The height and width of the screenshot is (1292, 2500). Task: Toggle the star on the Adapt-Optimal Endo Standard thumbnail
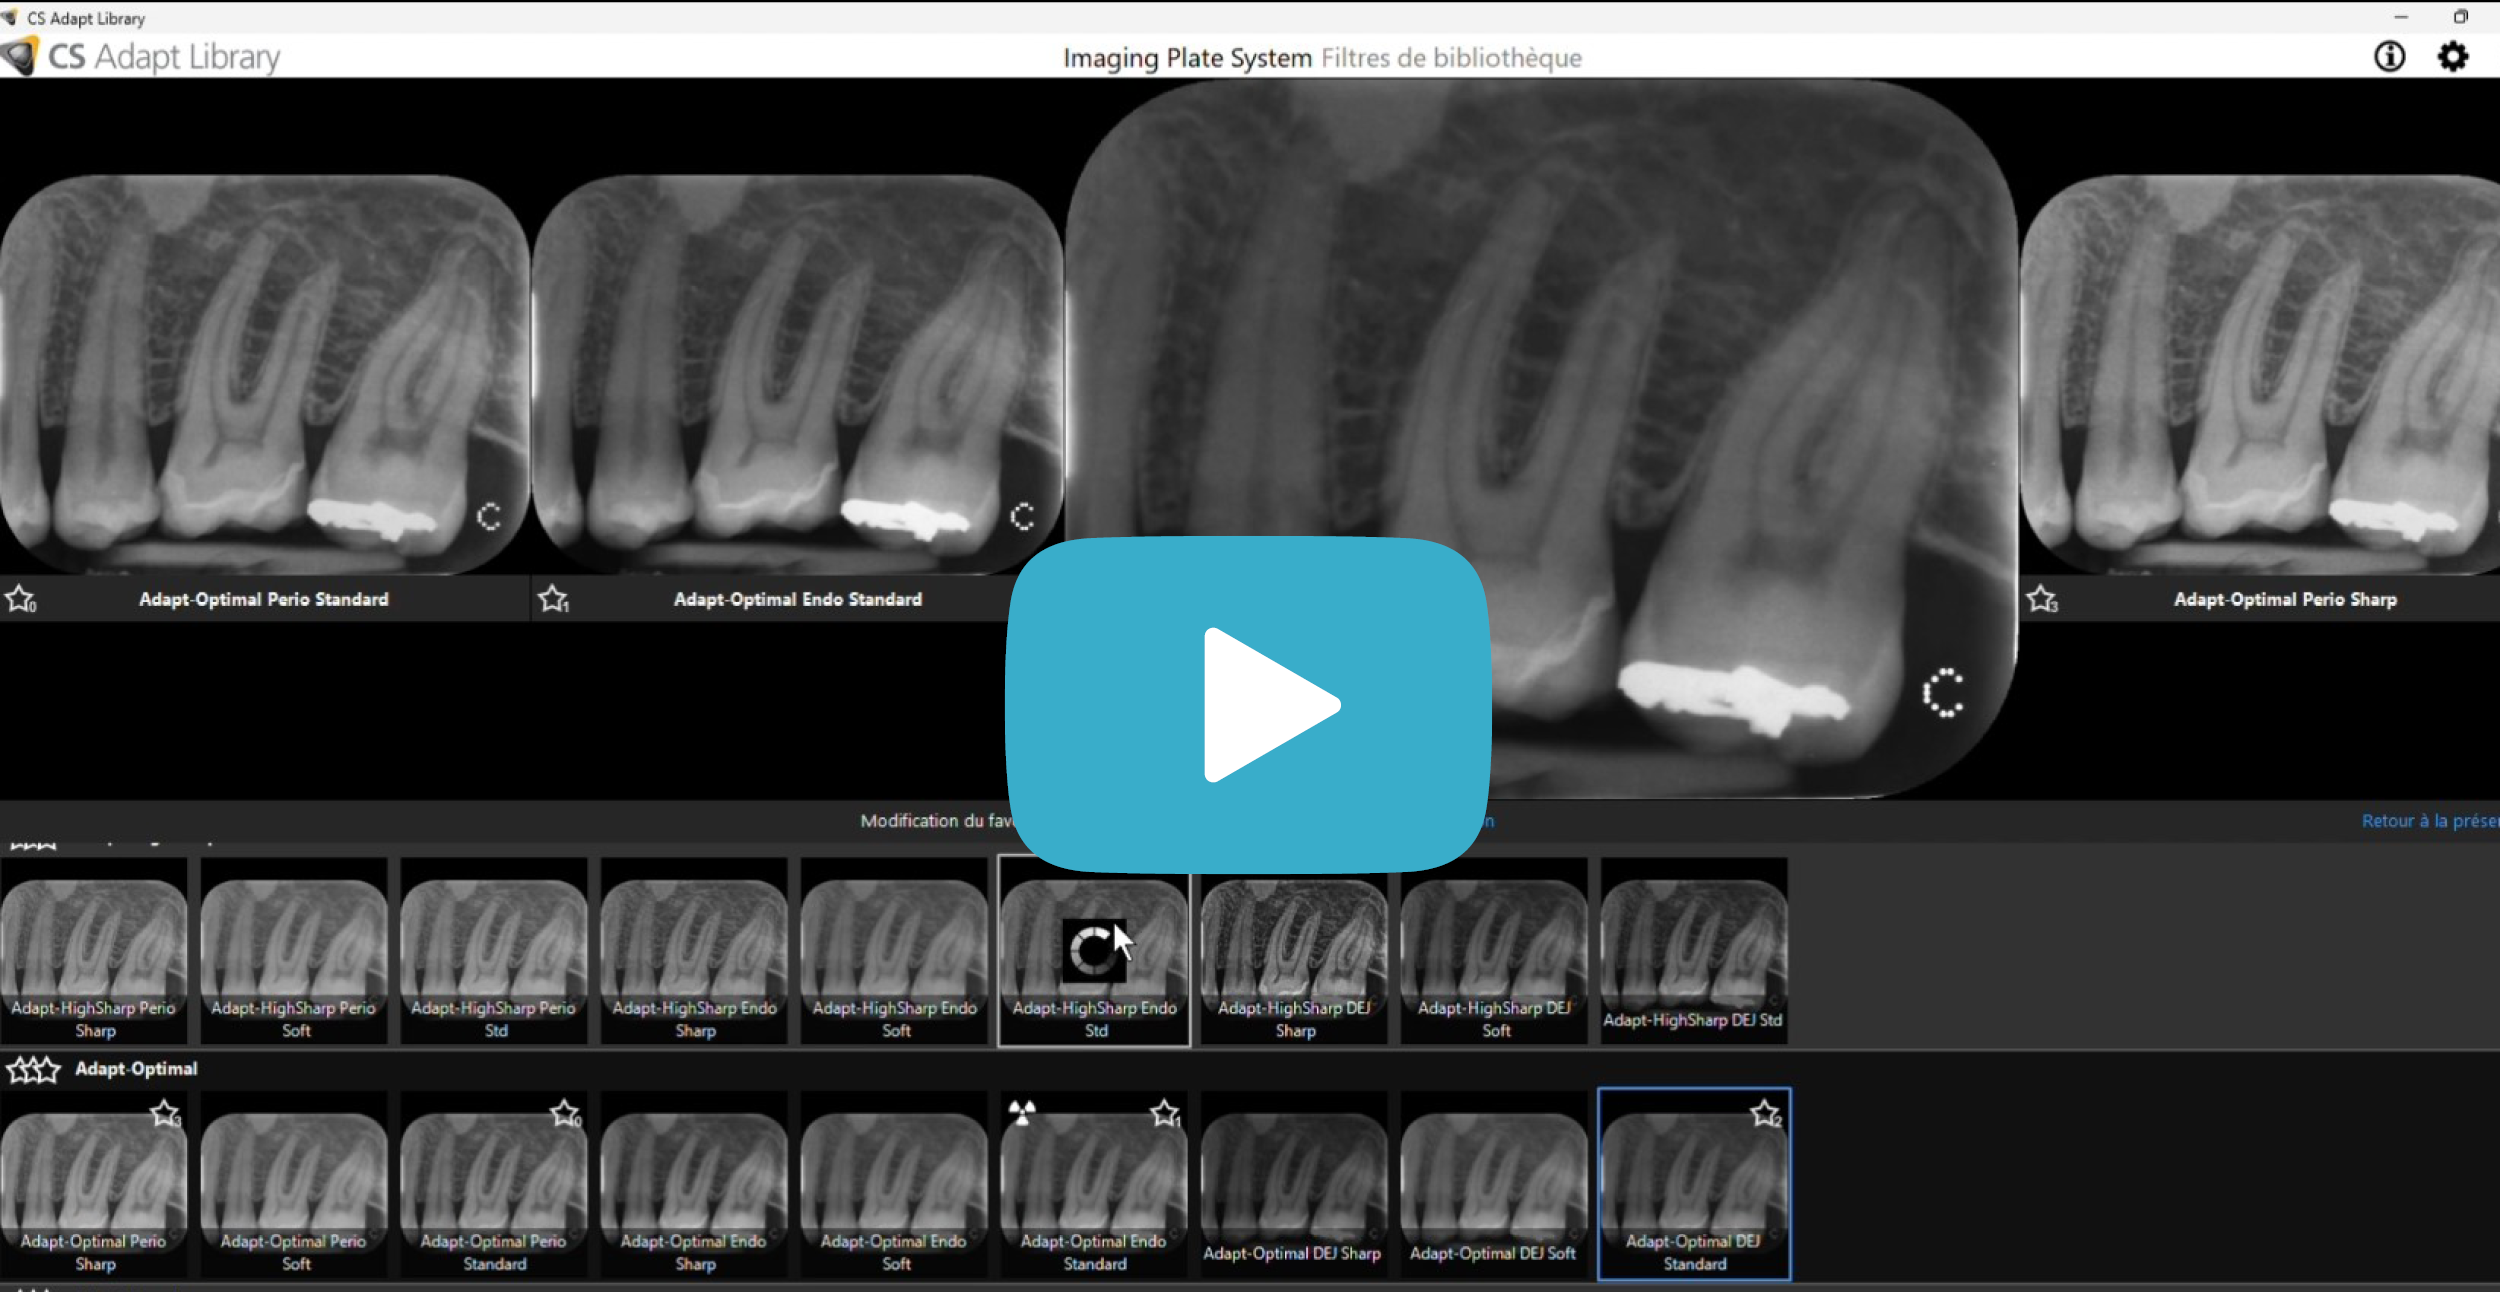1165,1113
